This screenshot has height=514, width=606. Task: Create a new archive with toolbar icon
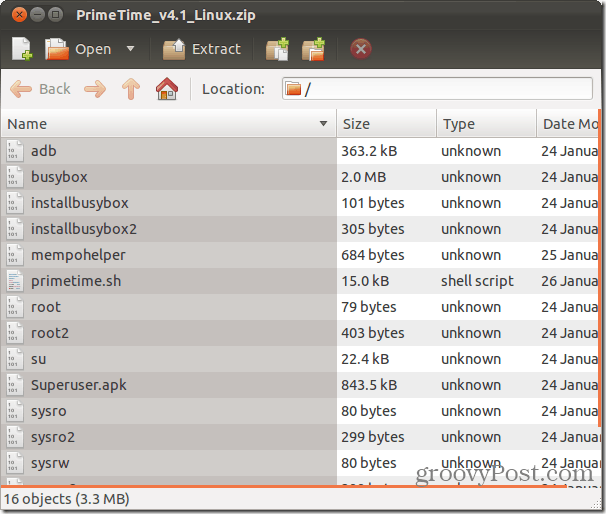point(22,49)
